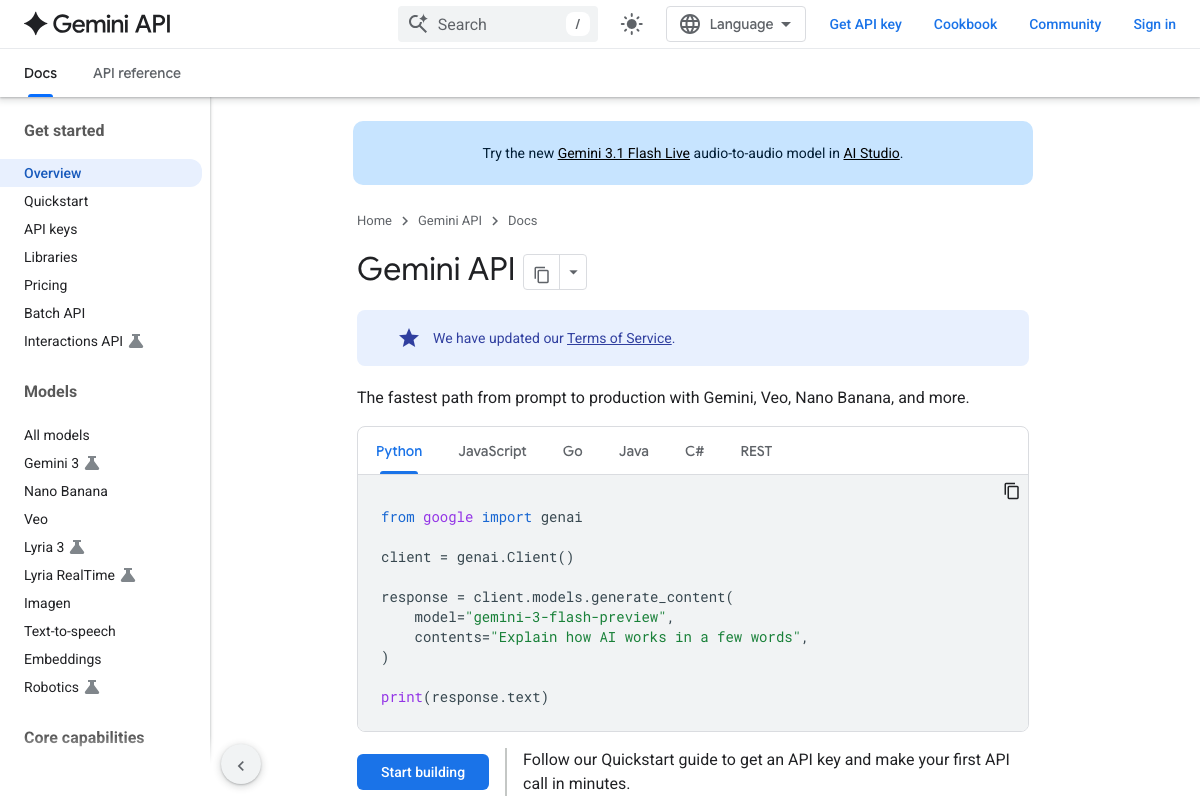Open the Language dropdown

point(736,23)
